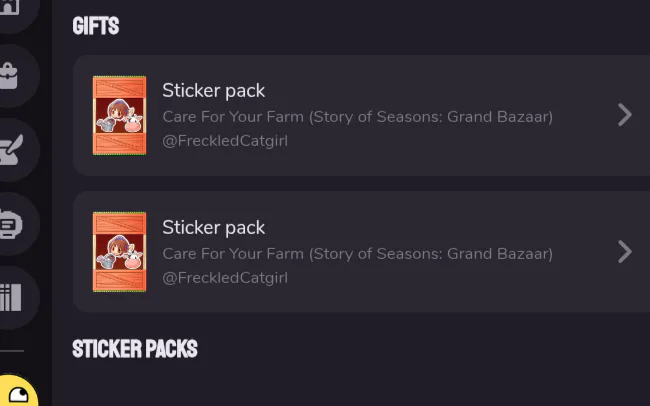
Task: Visit @FreckledCatgirl from the second gift
Action: coord(225,278)
